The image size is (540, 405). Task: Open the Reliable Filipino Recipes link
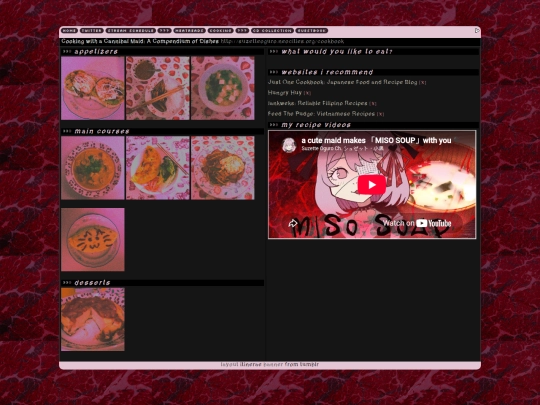point(318,103)
